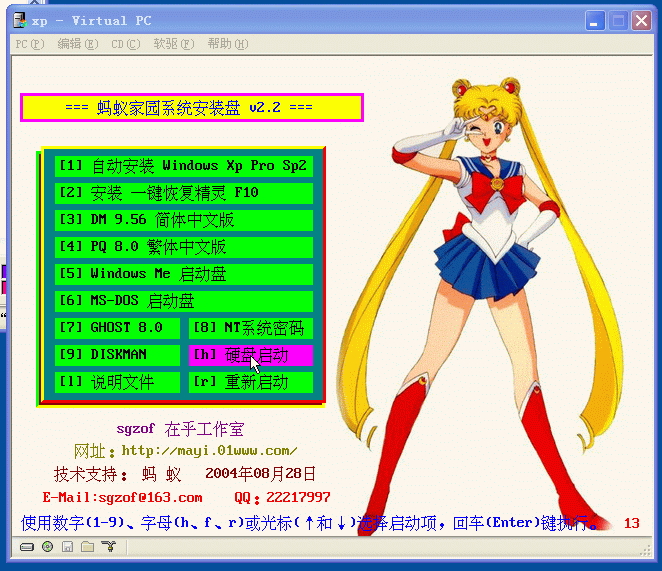Open the 帮助(H) menu
This screenshot has width=662, height=571.
(x=228, y=44)
